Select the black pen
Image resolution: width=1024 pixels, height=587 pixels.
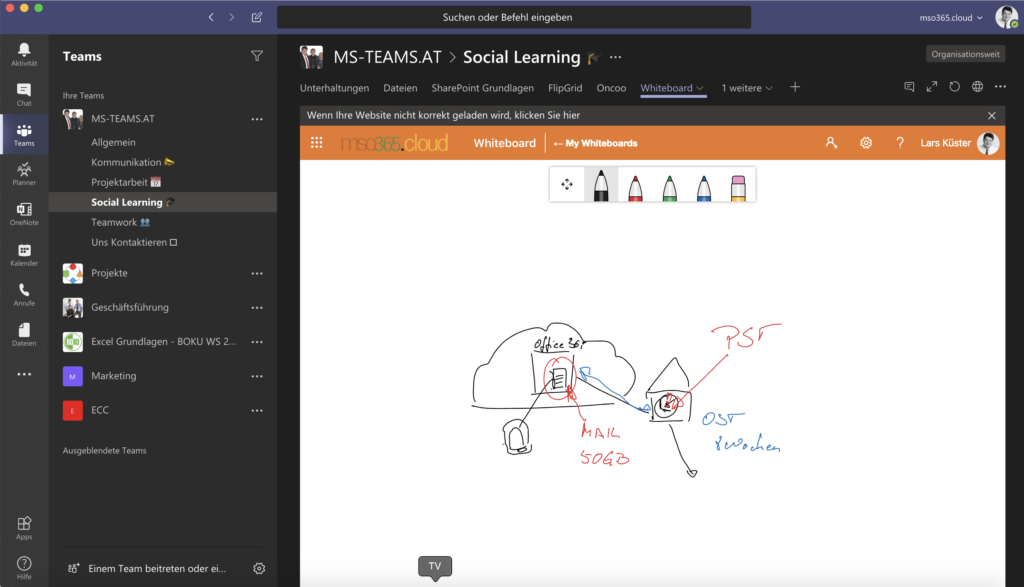[x=601, y=184]
